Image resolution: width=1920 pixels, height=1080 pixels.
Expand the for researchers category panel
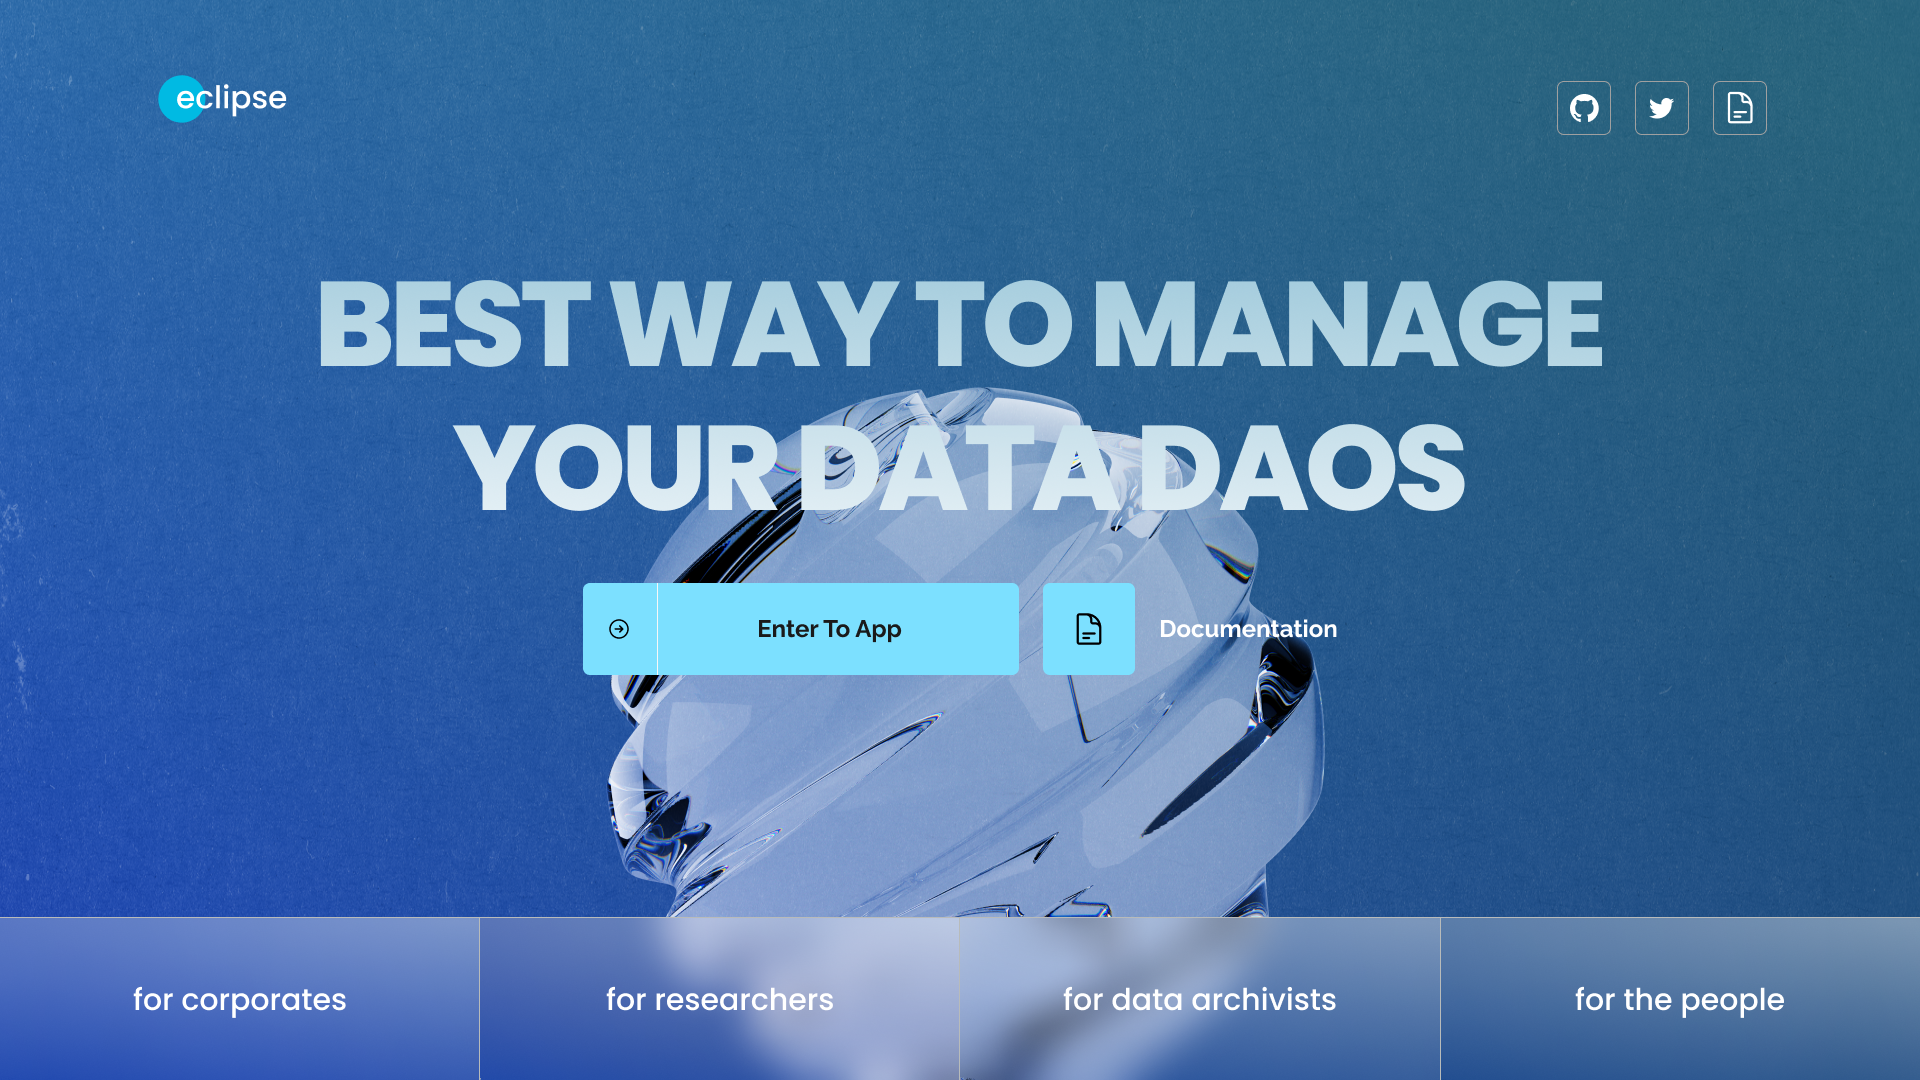coord(720,997)
